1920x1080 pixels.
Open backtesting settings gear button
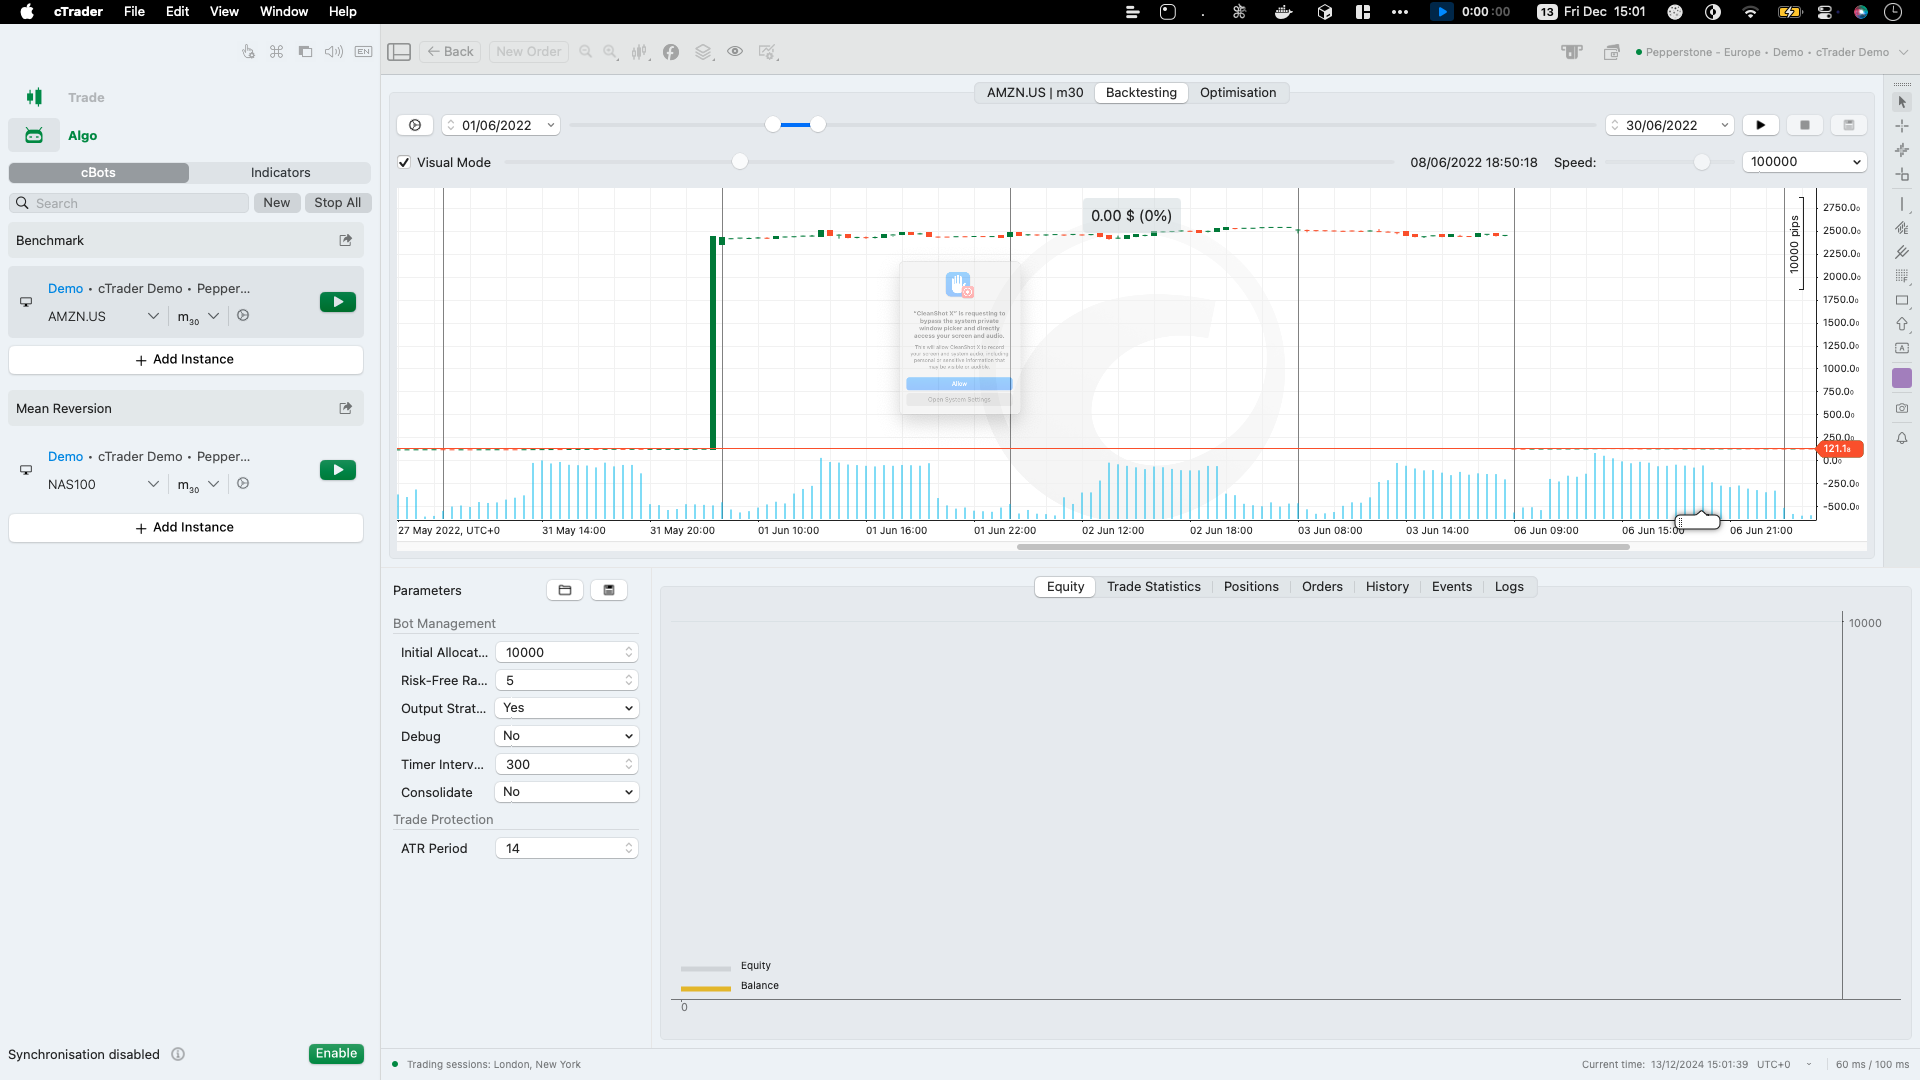click(415, 125)
